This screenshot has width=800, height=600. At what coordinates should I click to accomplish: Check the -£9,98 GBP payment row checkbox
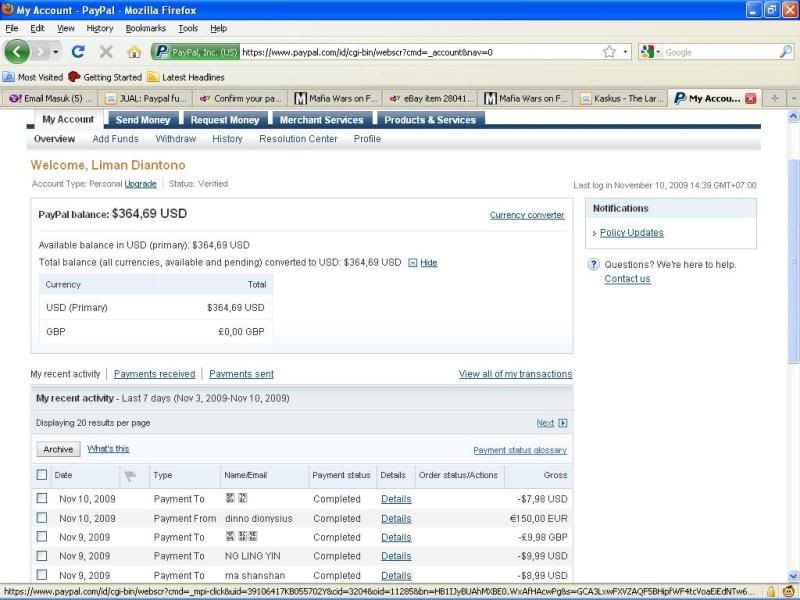(42, 536)
